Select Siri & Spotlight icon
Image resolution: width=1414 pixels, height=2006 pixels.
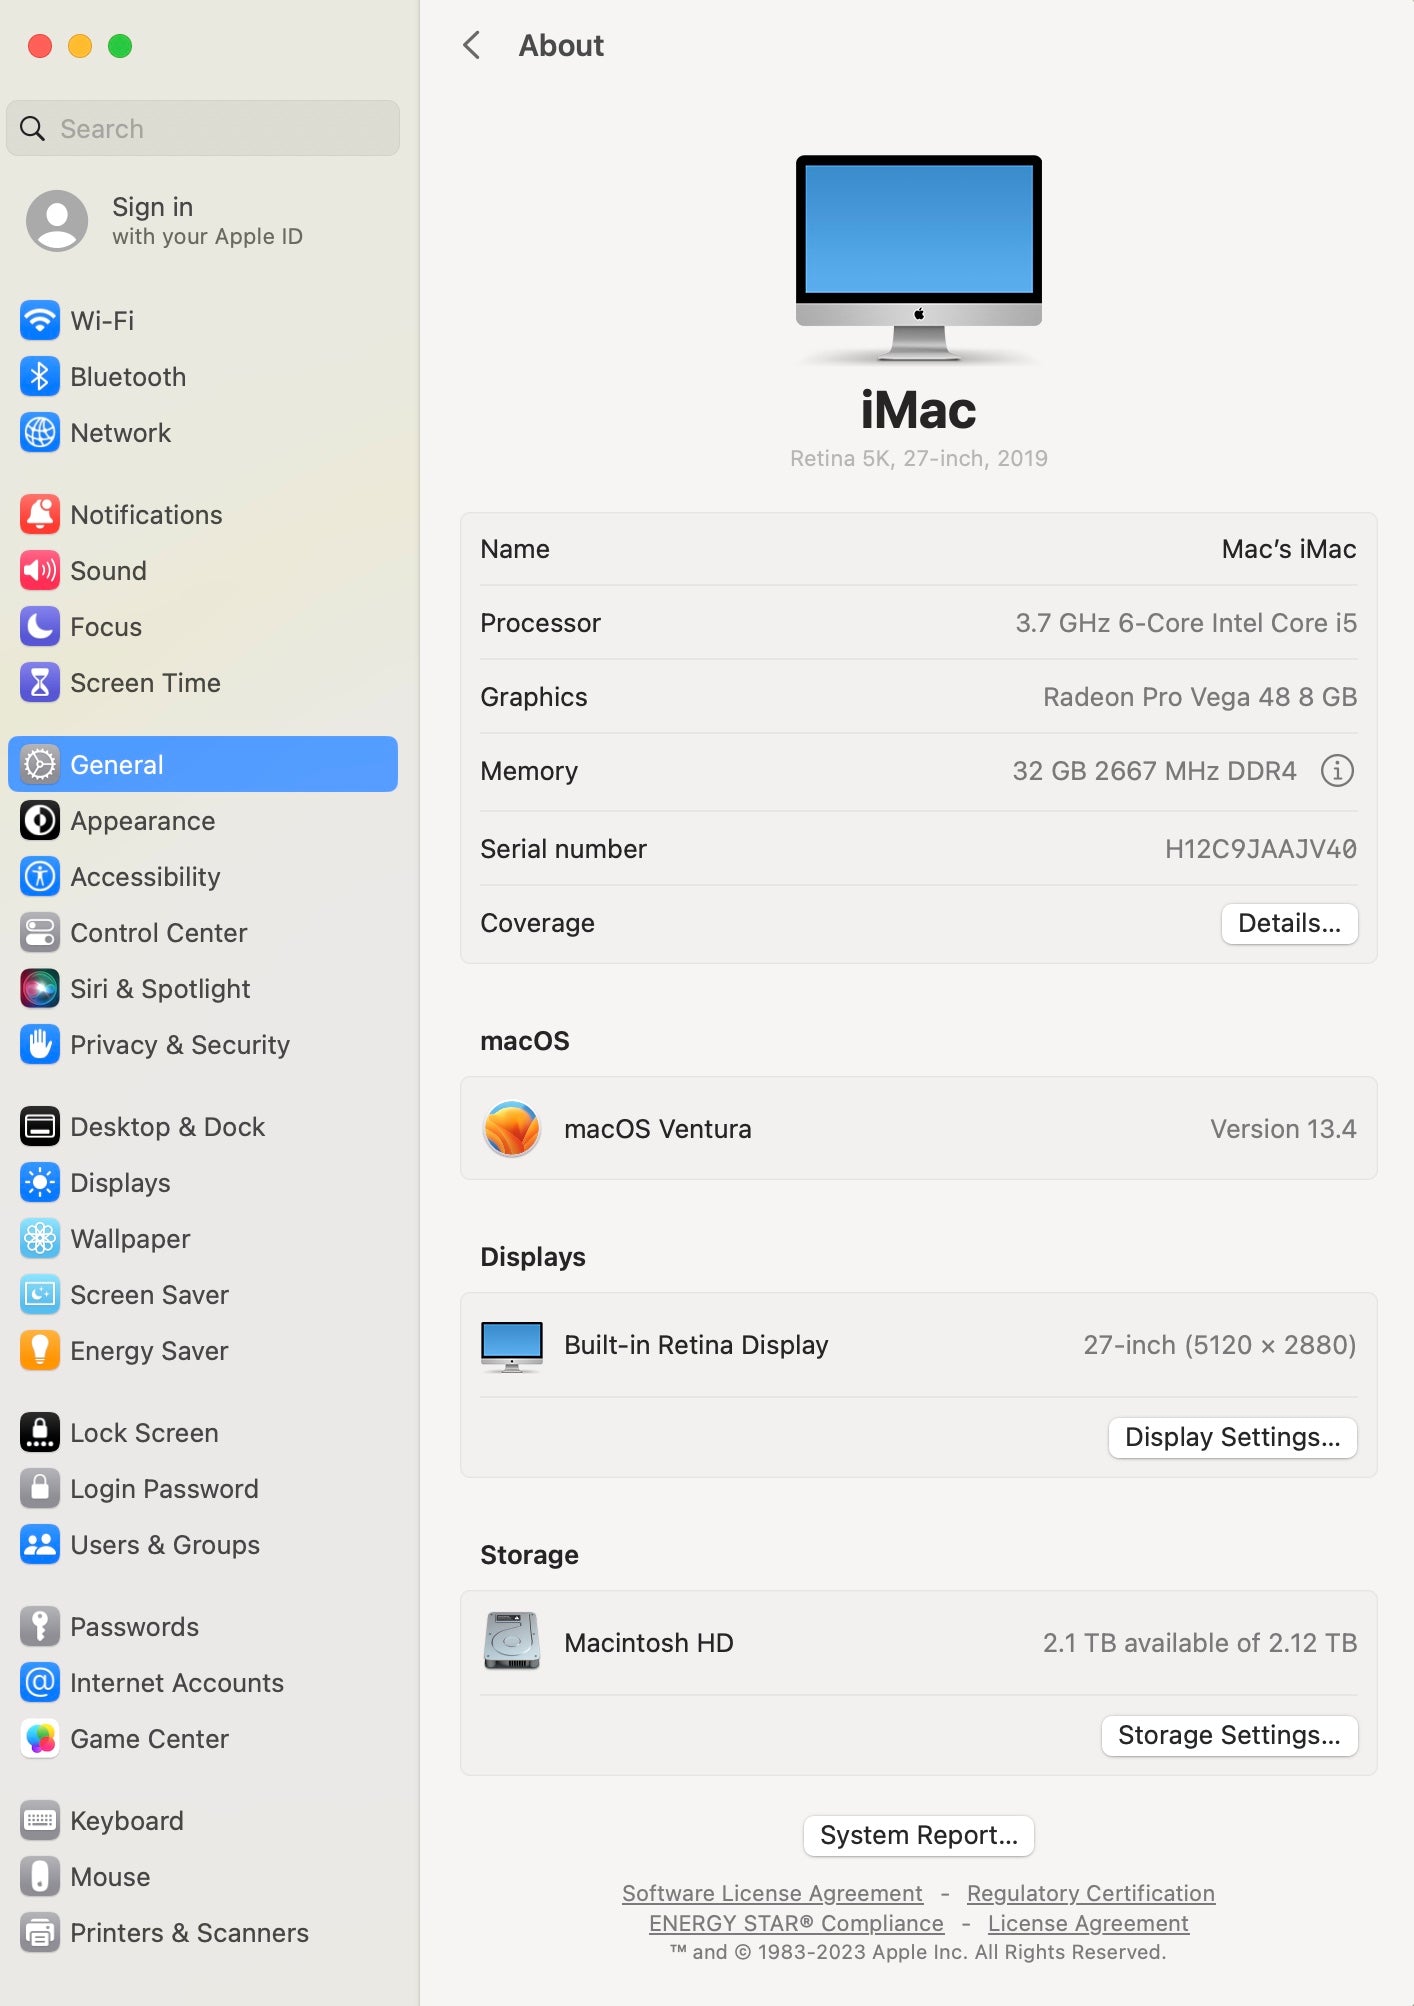pos(40,989)
